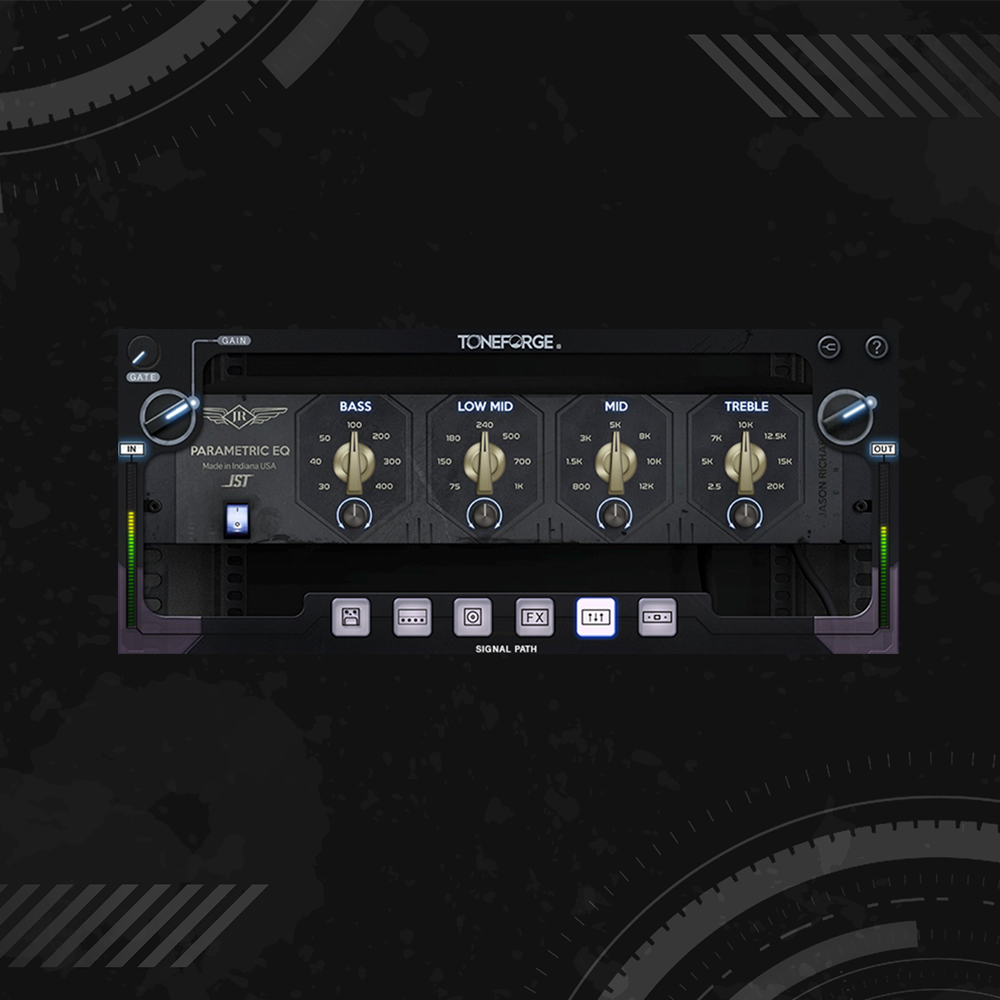Click the PARAMETRIC EQ title text
The height and width of the screenshot is (1000, 1000).
pos(240,451)
